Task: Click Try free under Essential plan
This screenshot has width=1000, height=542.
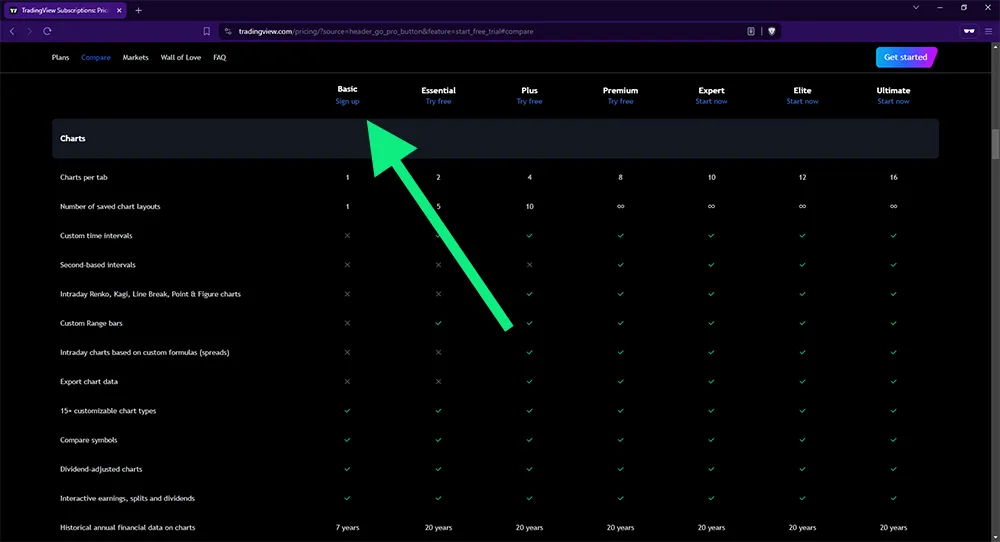Action: point(439,101)
